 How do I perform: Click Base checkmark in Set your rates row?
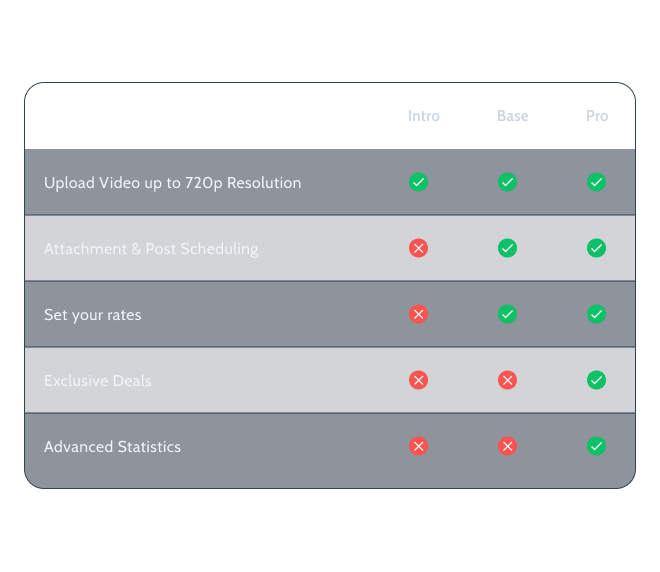(508, 314)
